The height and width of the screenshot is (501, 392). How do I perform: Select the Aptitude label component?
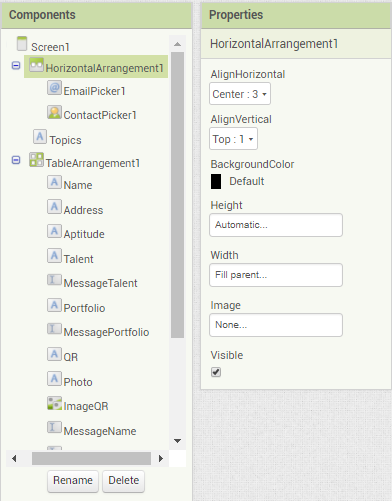point(84,234)
